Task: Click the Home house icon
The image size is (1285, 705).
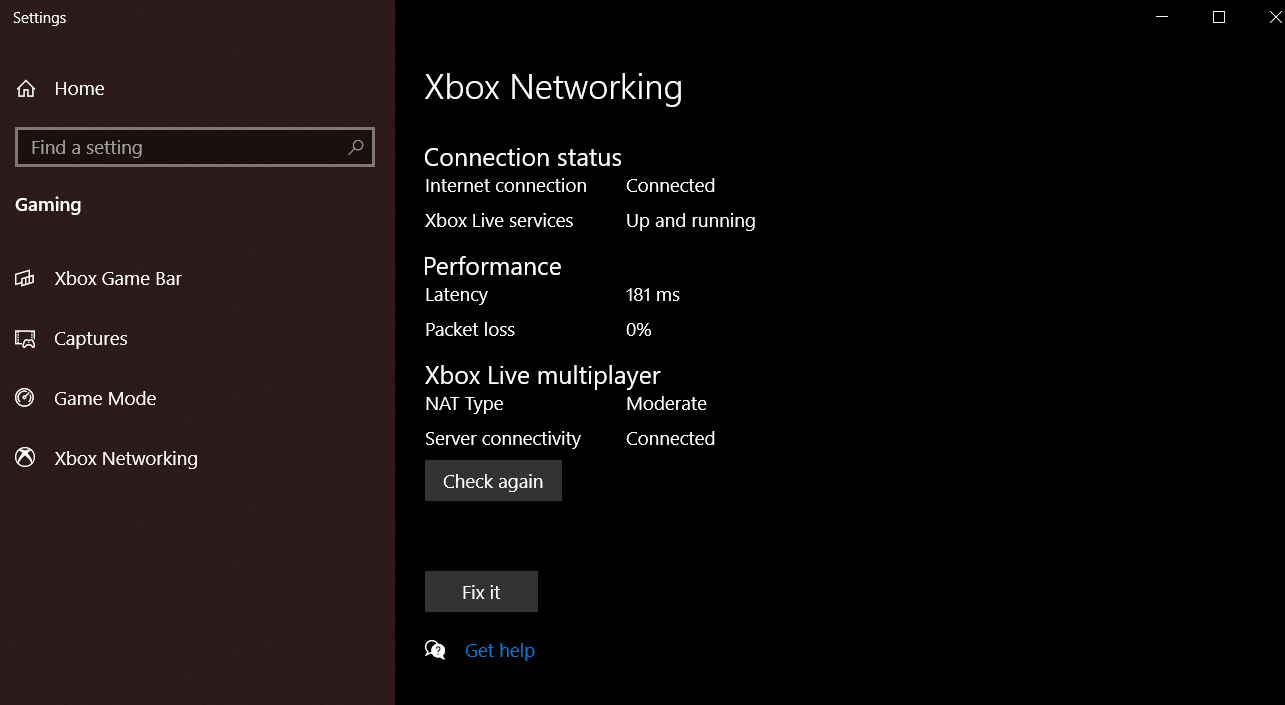Action: [x=25, y=89]
